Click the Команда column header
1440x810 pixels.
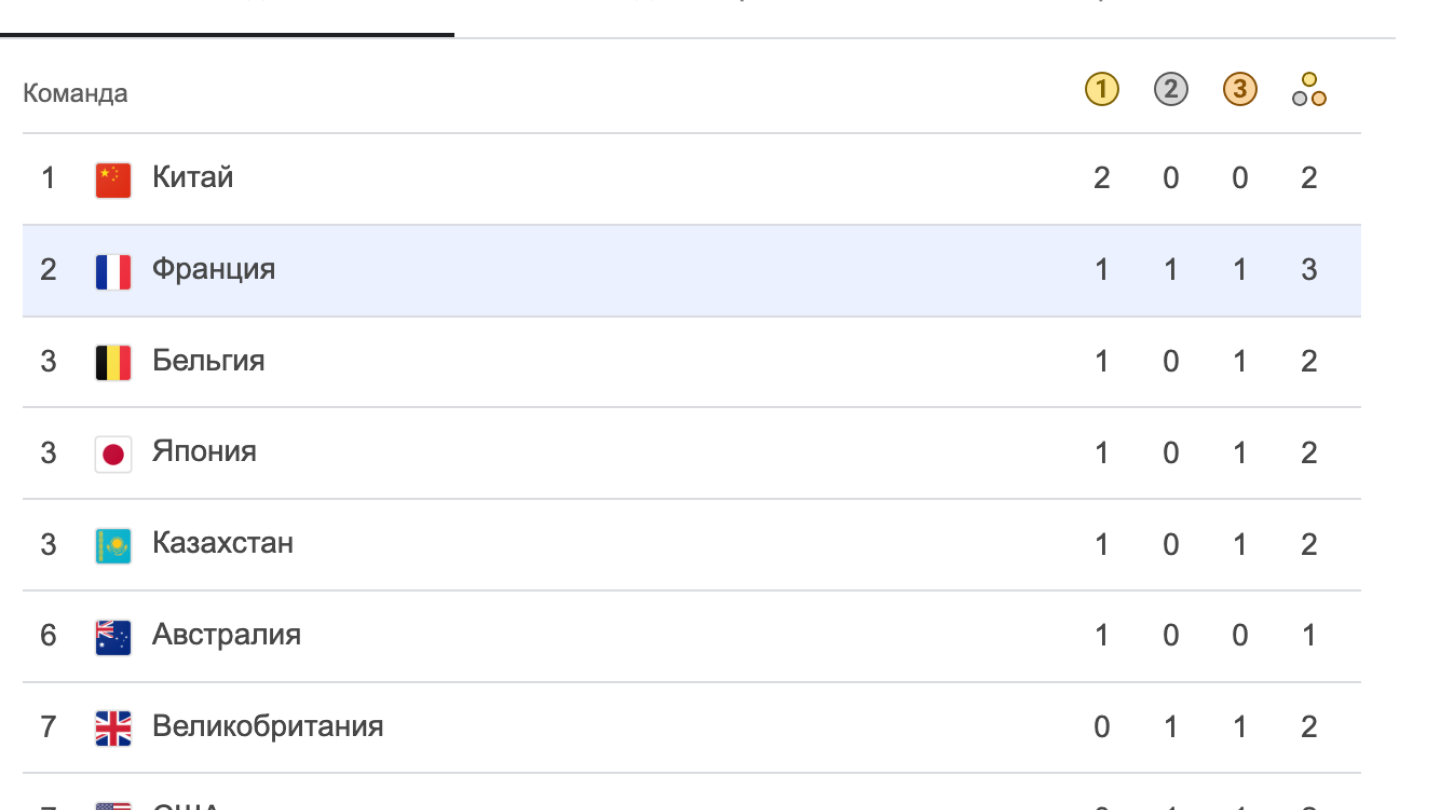pyautogui.click(x=75, y=94)
